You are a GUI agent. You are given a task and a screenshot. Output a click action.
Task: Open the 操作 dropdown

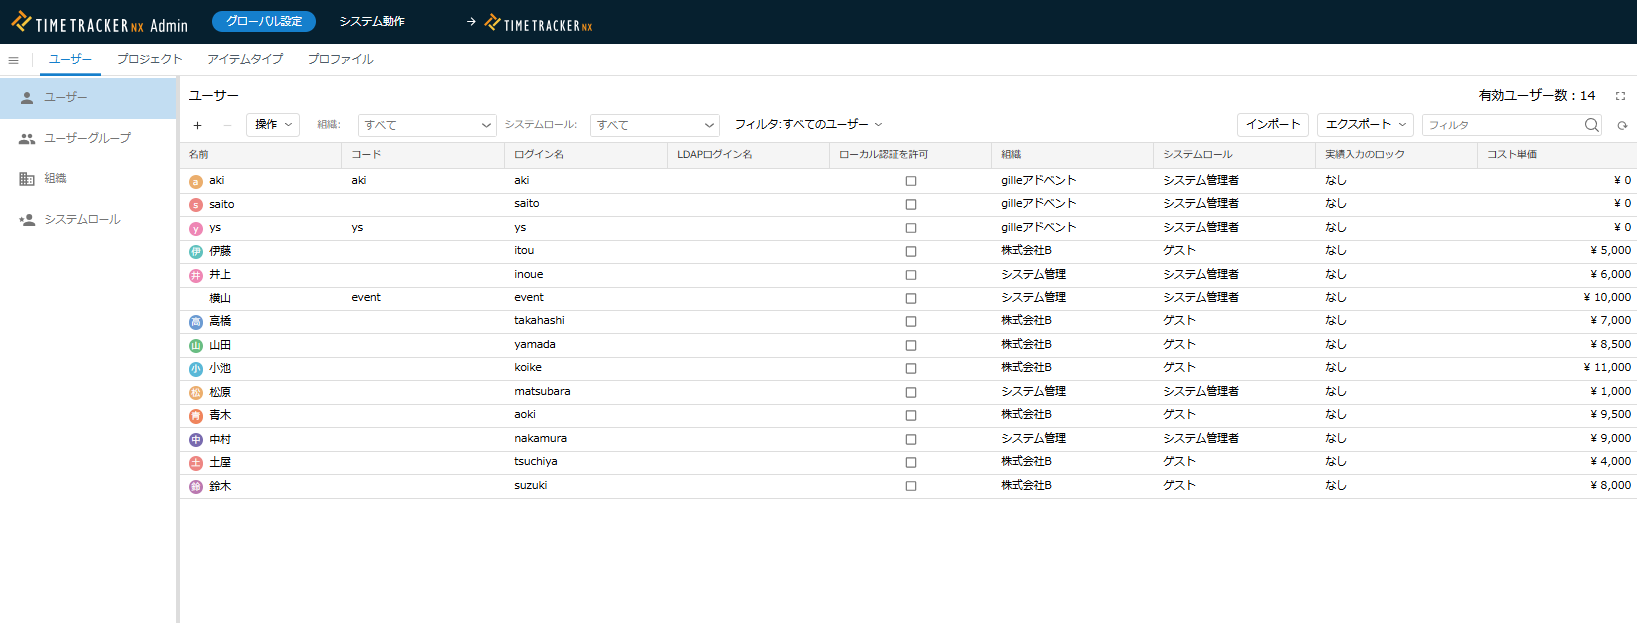coord(273,125)
